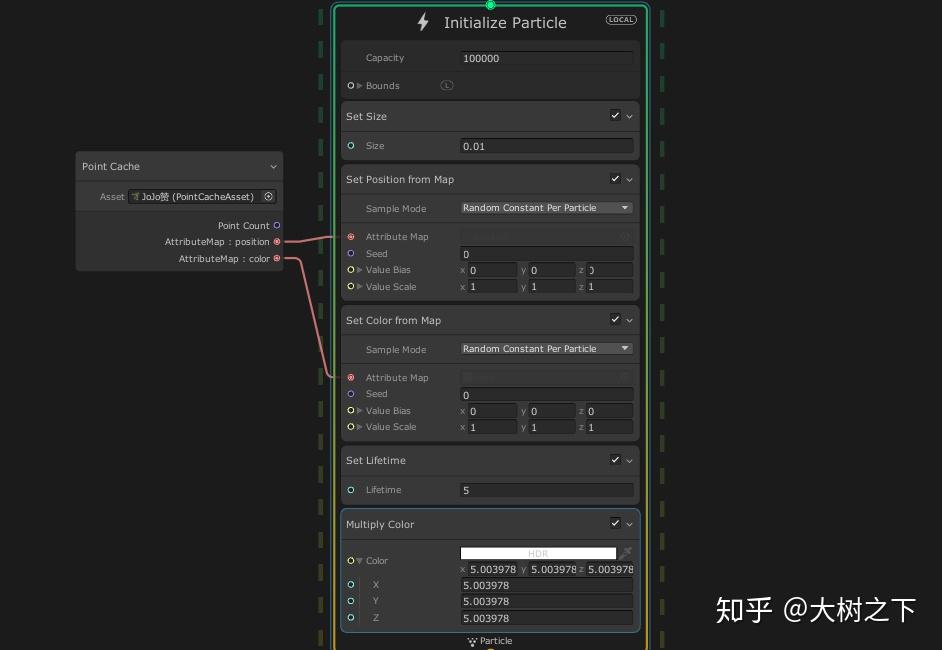The height and width of the screenshot is (650, 942).
Task: Disable the Set Size block checkbox
Action: click(x=615, y=115)
